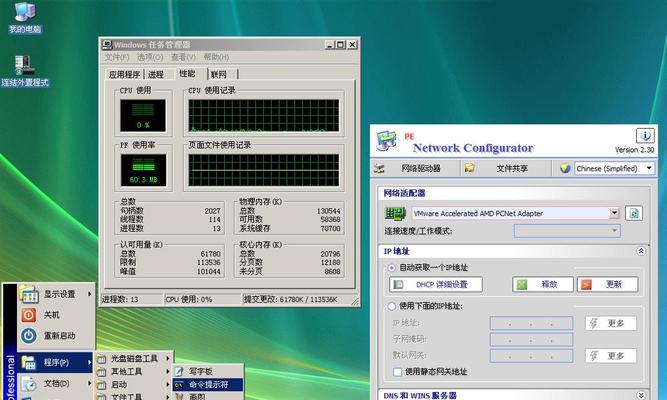Click the 网络驱动器 network drive icon
667x400 pixels.
(x=379, y=169)
